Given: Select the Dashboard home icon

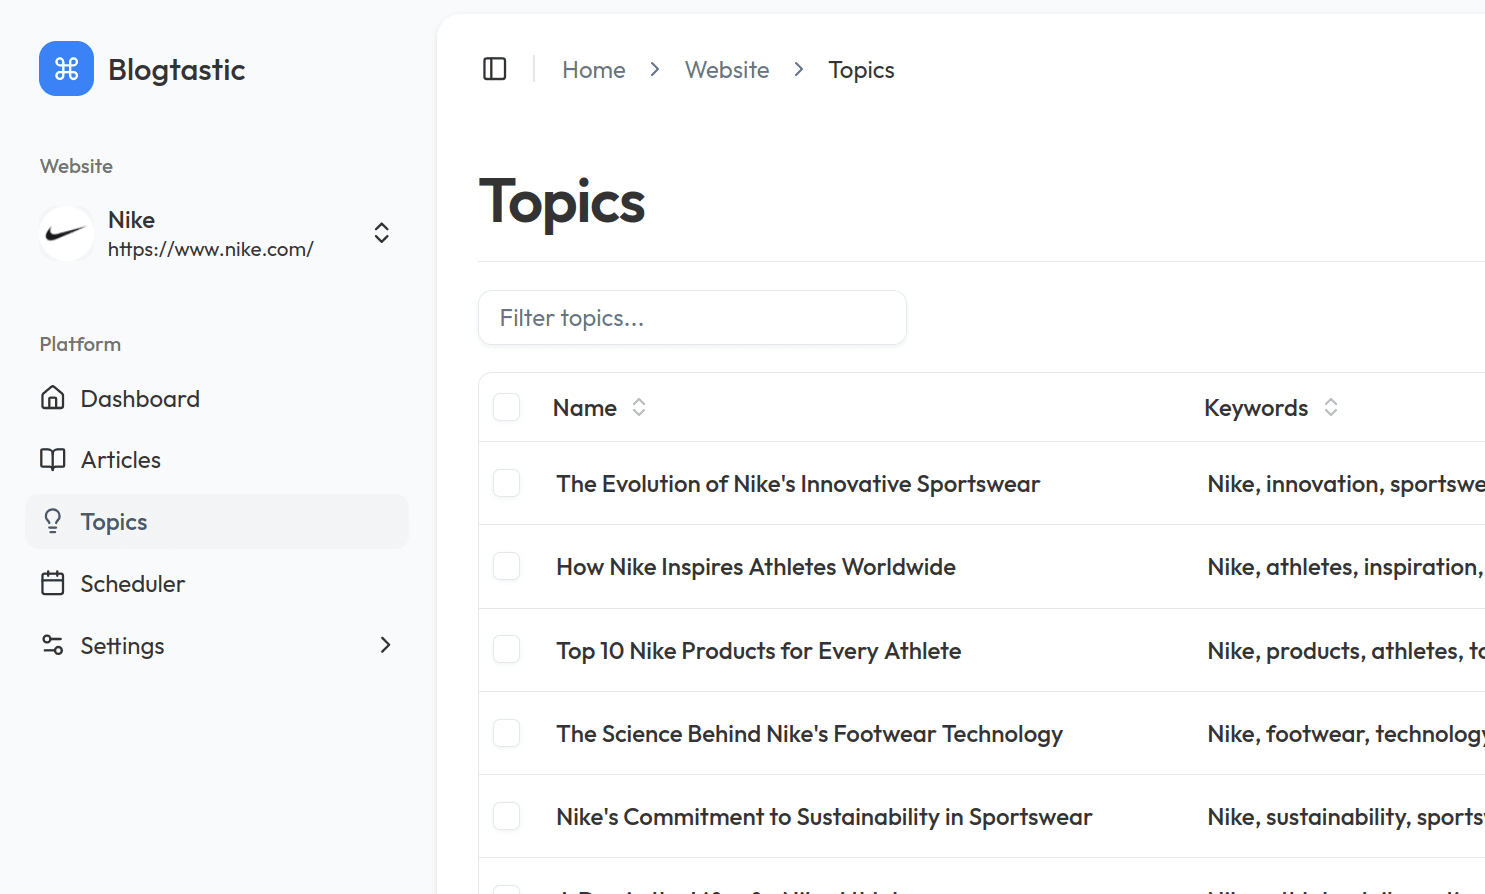Looking at the screenshot, I should click(53, 398).
